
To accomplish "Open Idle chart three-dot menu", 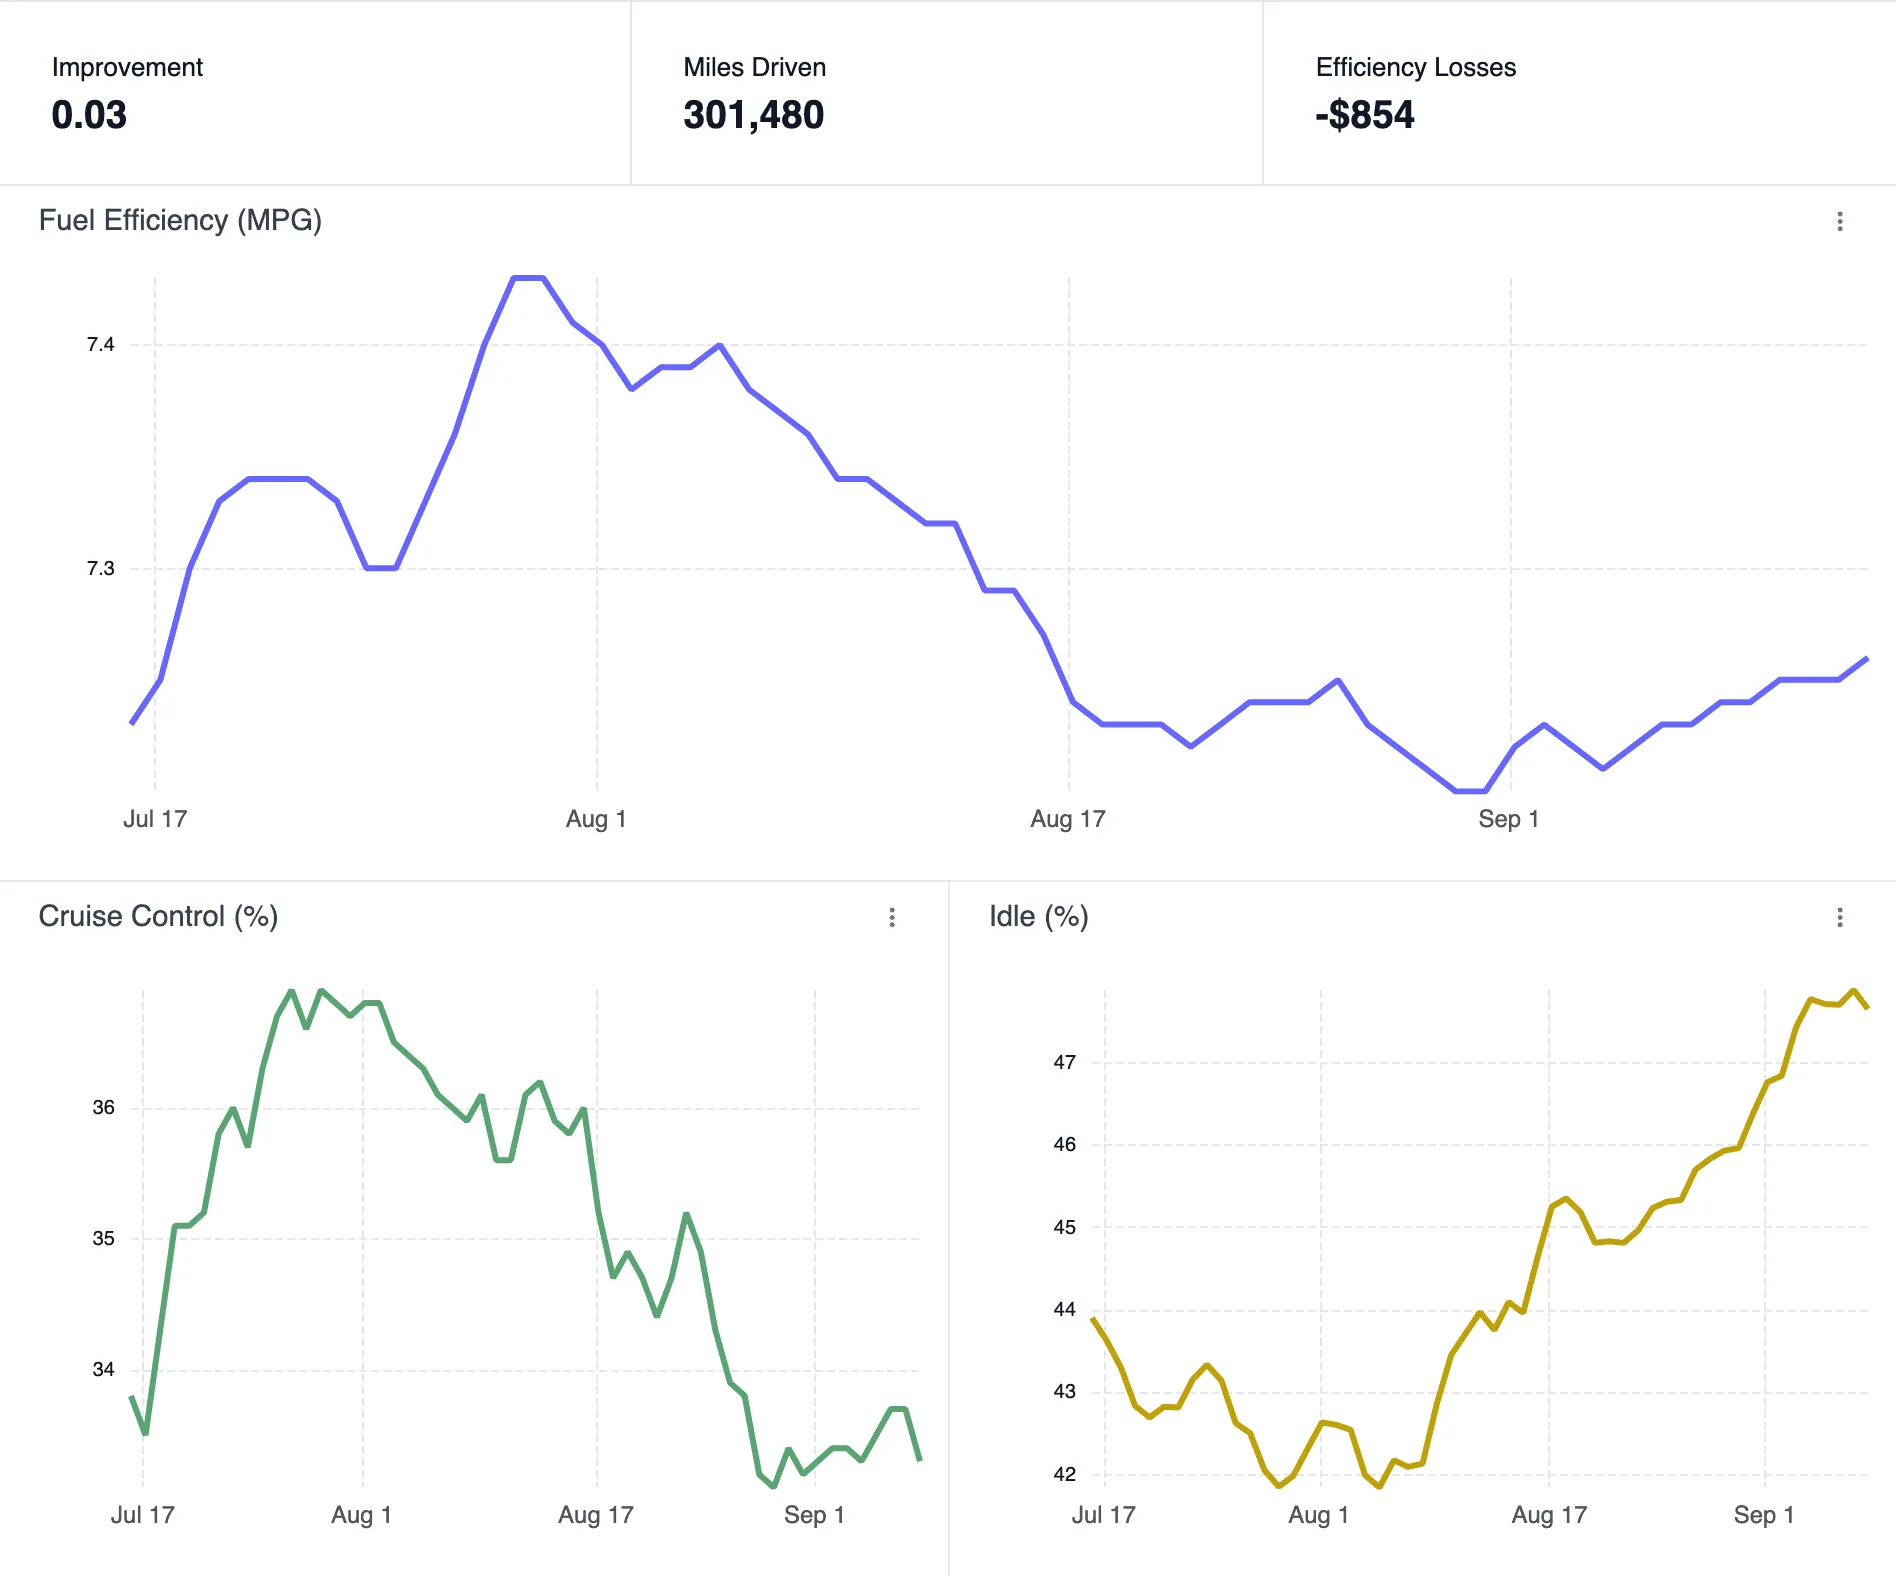I will tap(1839, 917).
